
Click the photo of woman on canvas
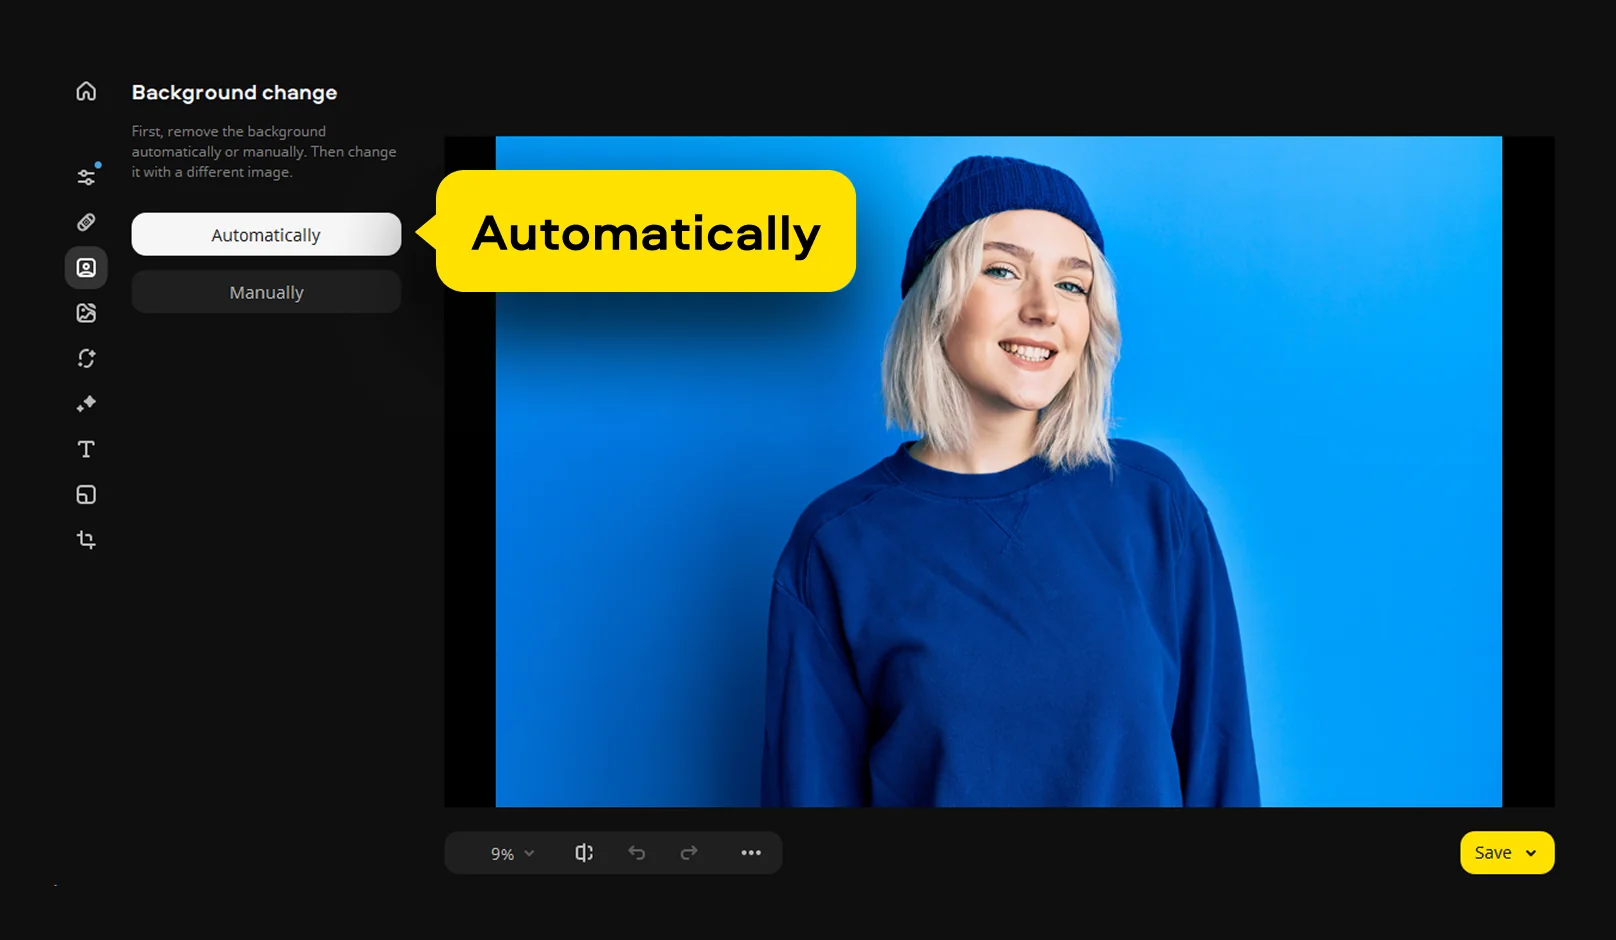coord(998,472)
